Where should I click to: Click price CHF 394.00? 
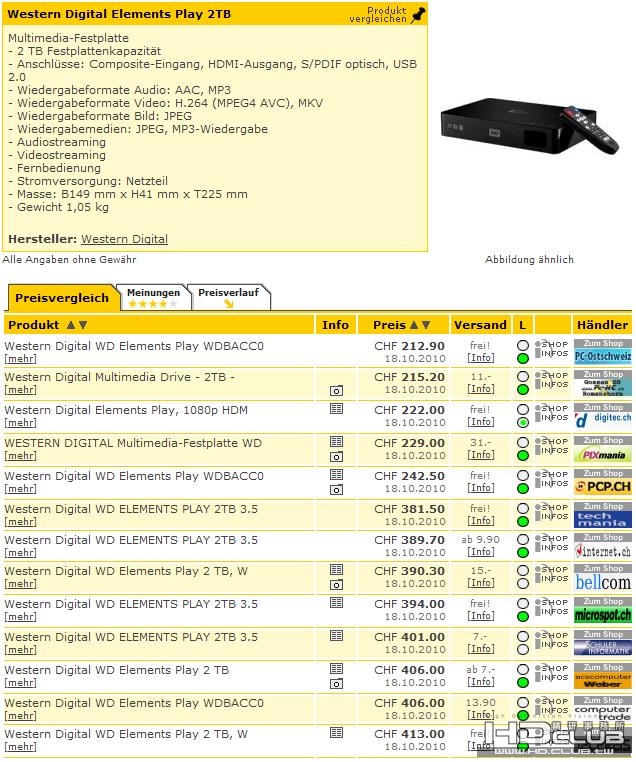(410, 604)
